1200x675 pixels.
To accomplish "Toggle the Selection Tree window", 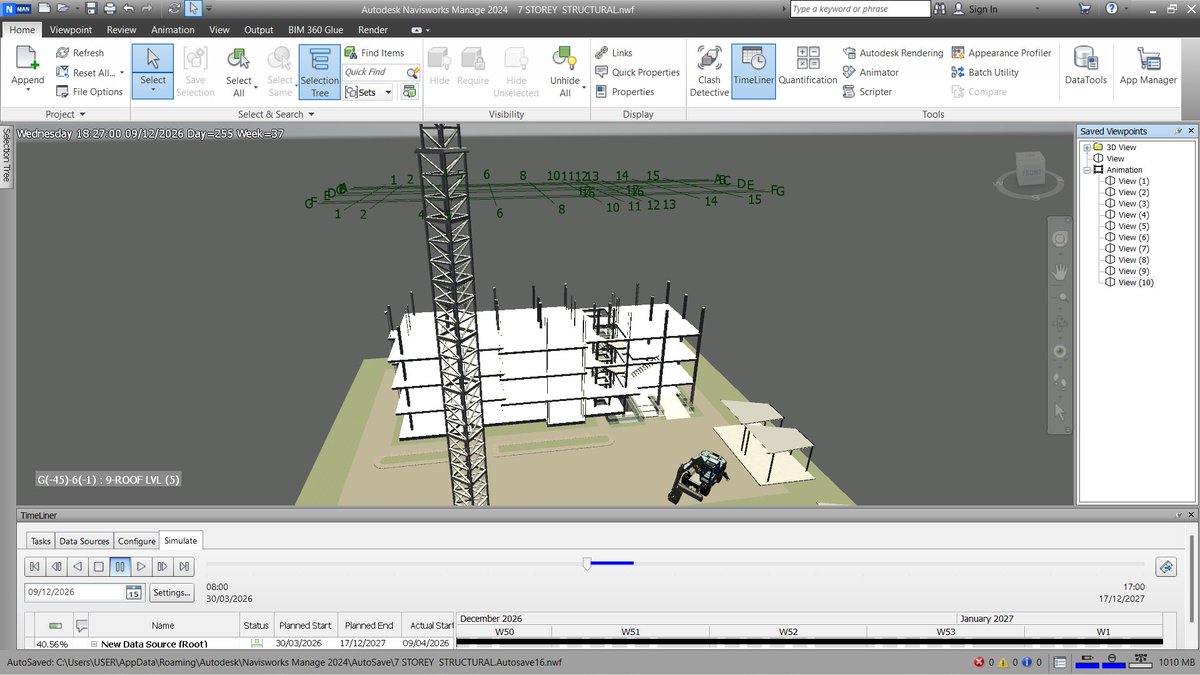I will (320, 71).
